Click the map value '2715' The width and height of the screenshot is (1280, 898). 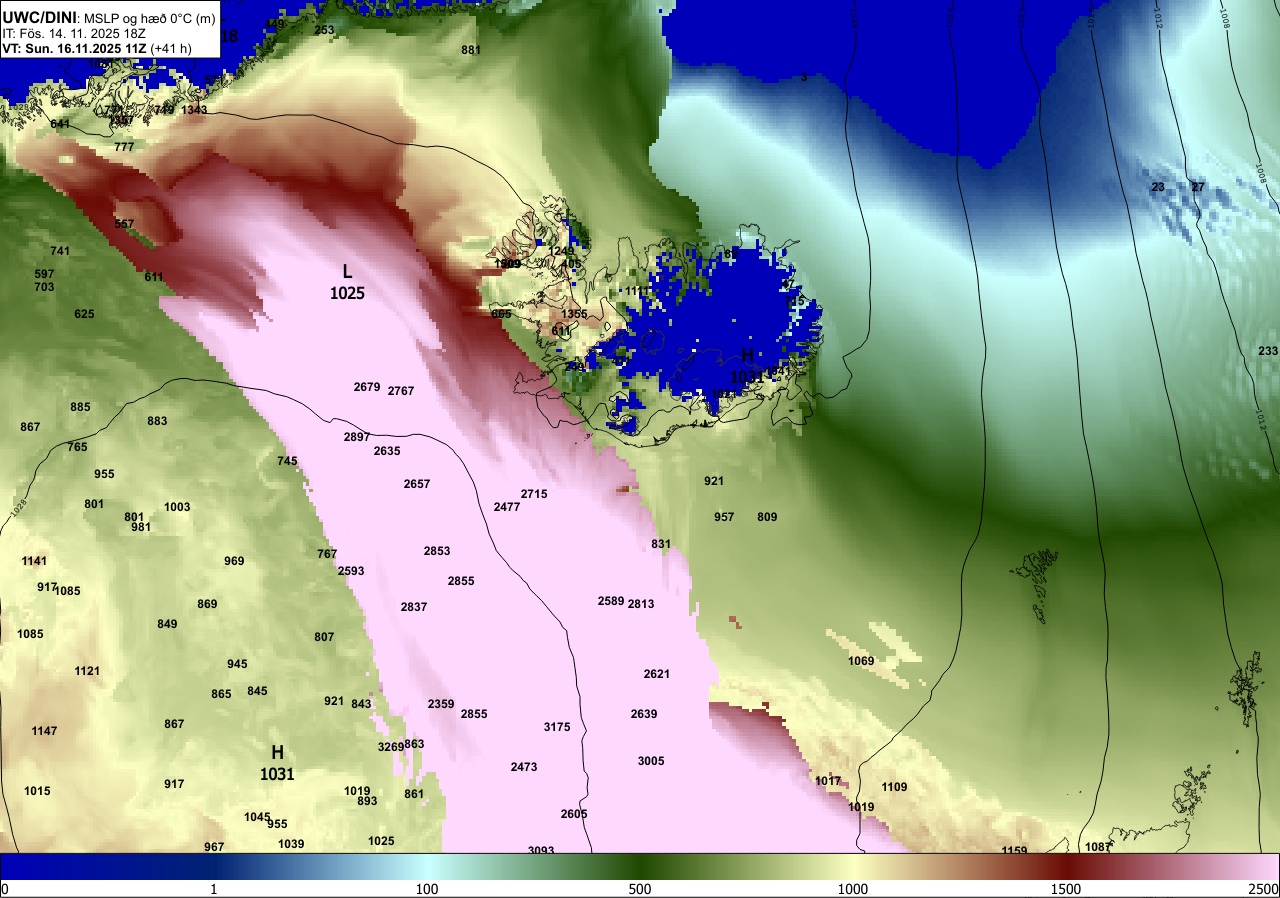coord(534,494)
